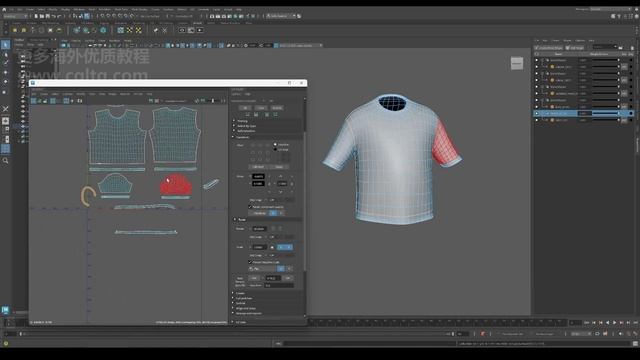Open the Script Editor icon at the bottom right
Image resolution: width=640 pixels, height=360 pixels.
tap(636, 344)
